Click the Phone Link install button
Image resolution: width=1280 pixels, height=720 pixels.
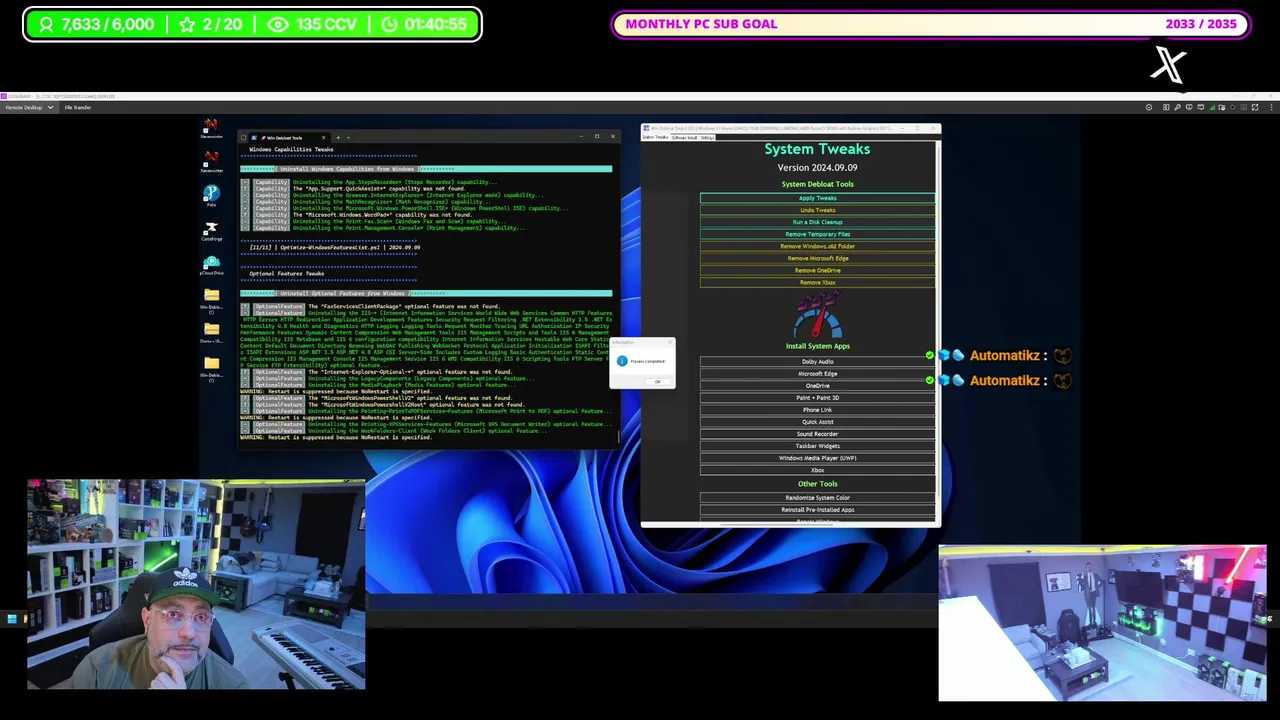click(x=817, y=410)
